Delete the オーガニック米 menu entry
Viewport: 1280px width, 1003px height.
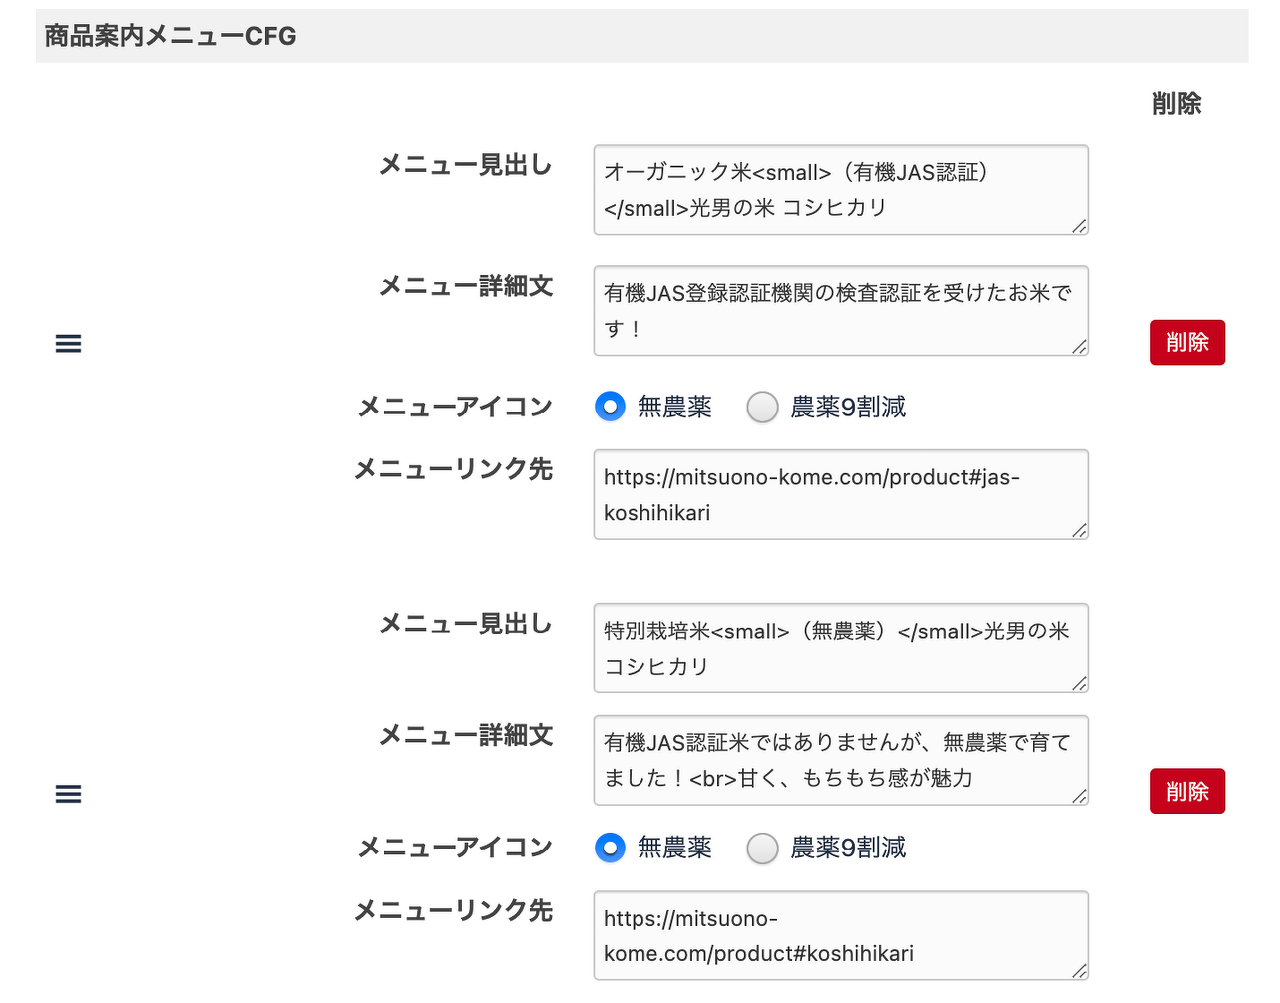click(x=1187, y=343)
